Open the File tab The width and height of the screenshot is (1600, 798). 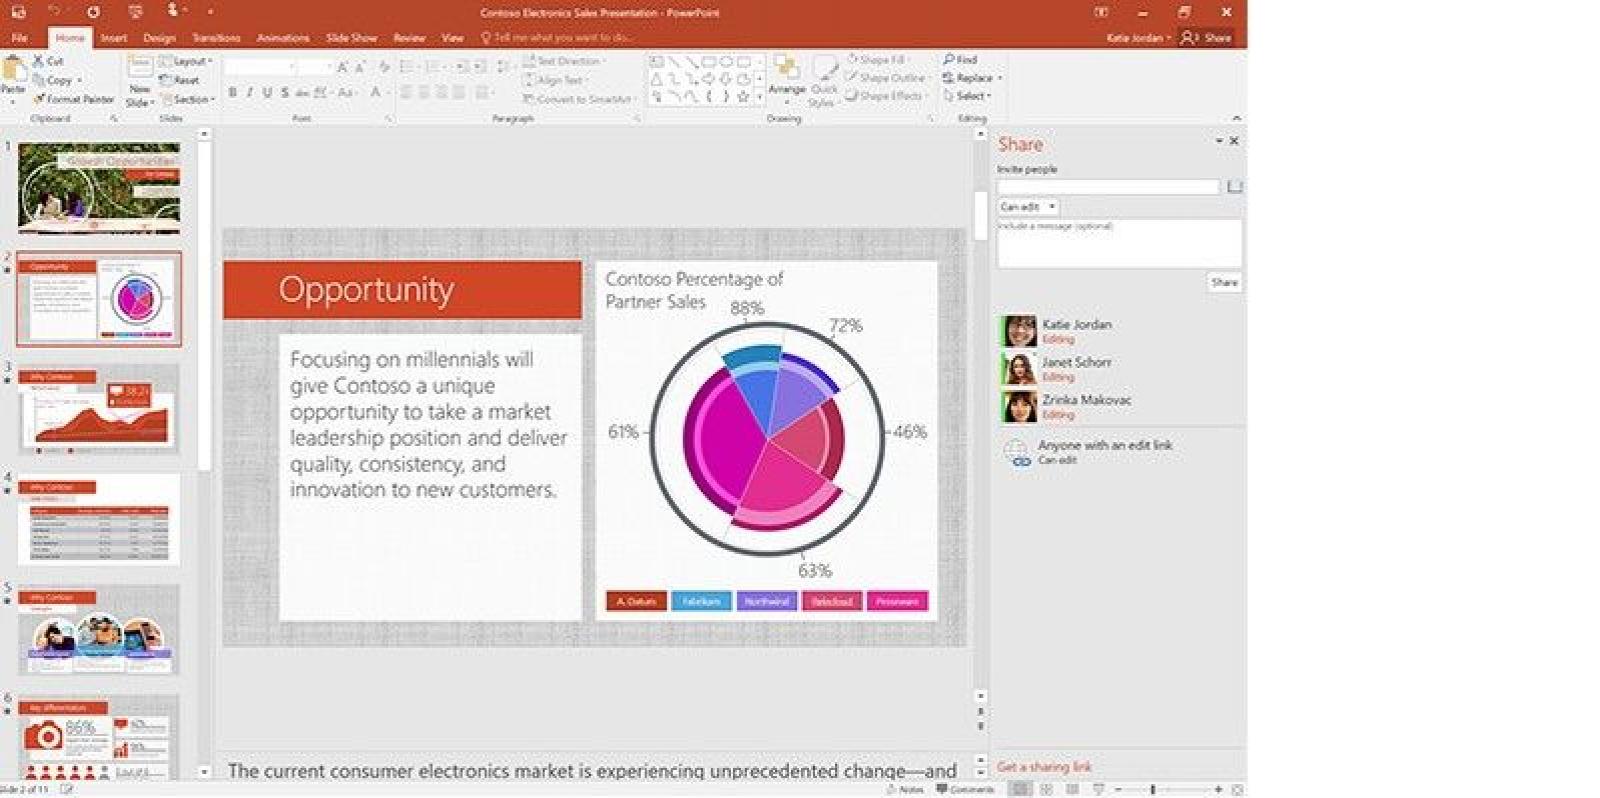(x=20, y=38)
